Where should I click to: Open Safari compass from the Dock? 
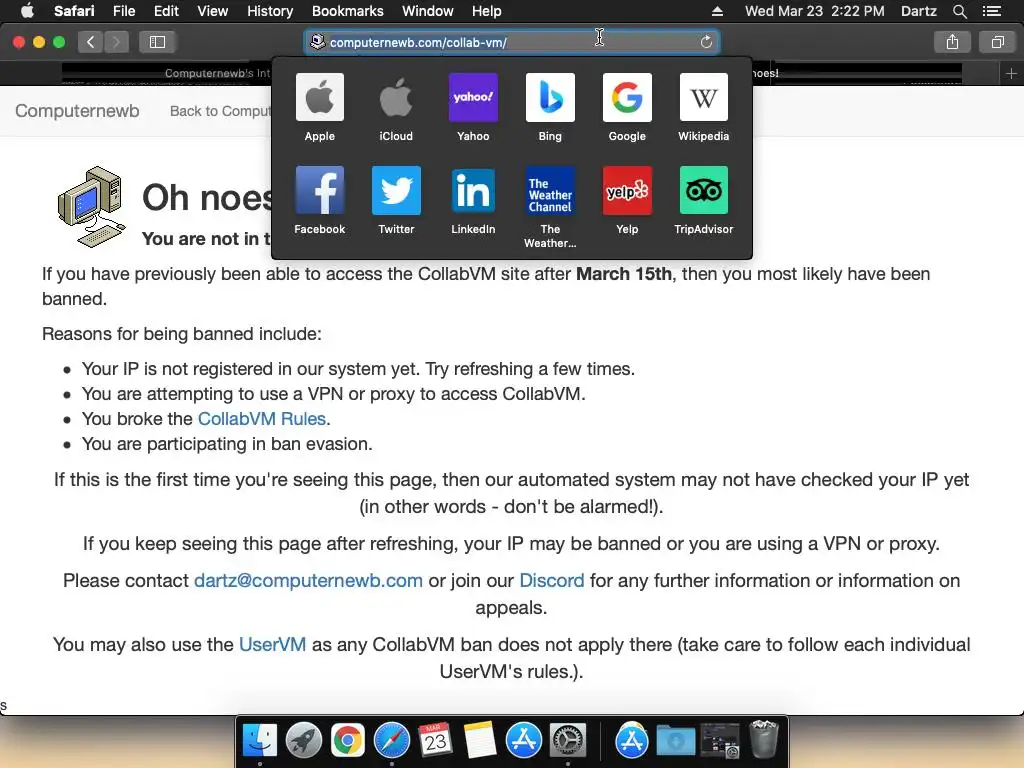pyautogui.click(x=392, y=741)
